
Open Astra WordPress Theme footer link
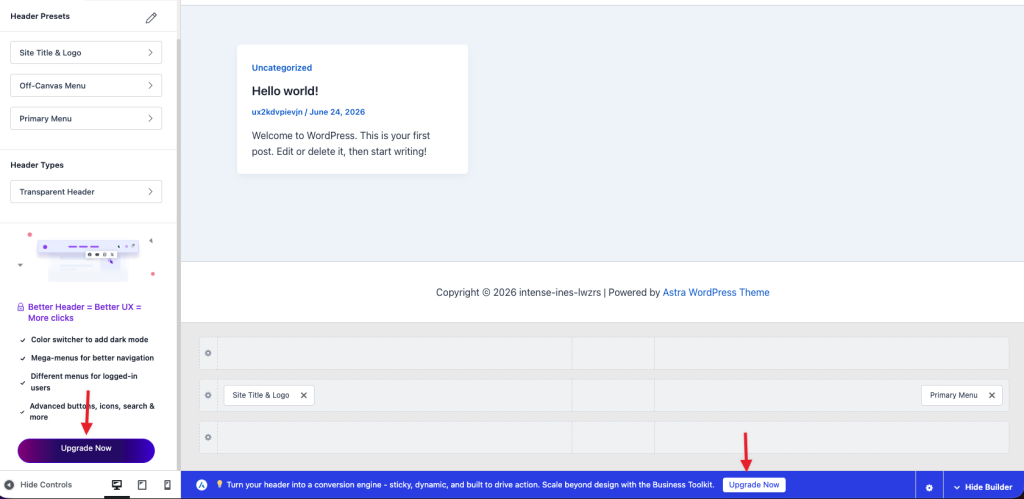716,293
